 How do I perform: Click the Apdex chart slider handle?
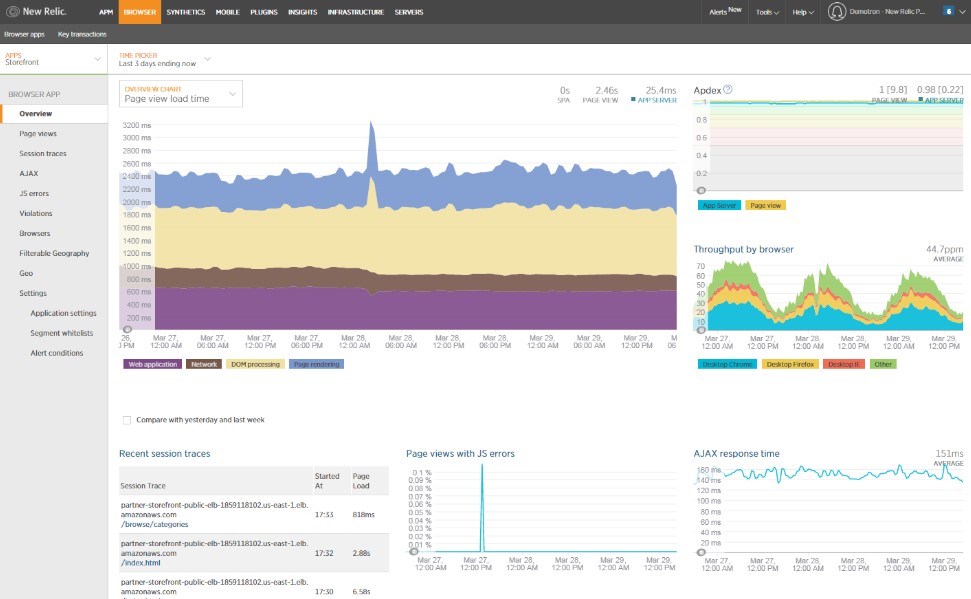701,190
